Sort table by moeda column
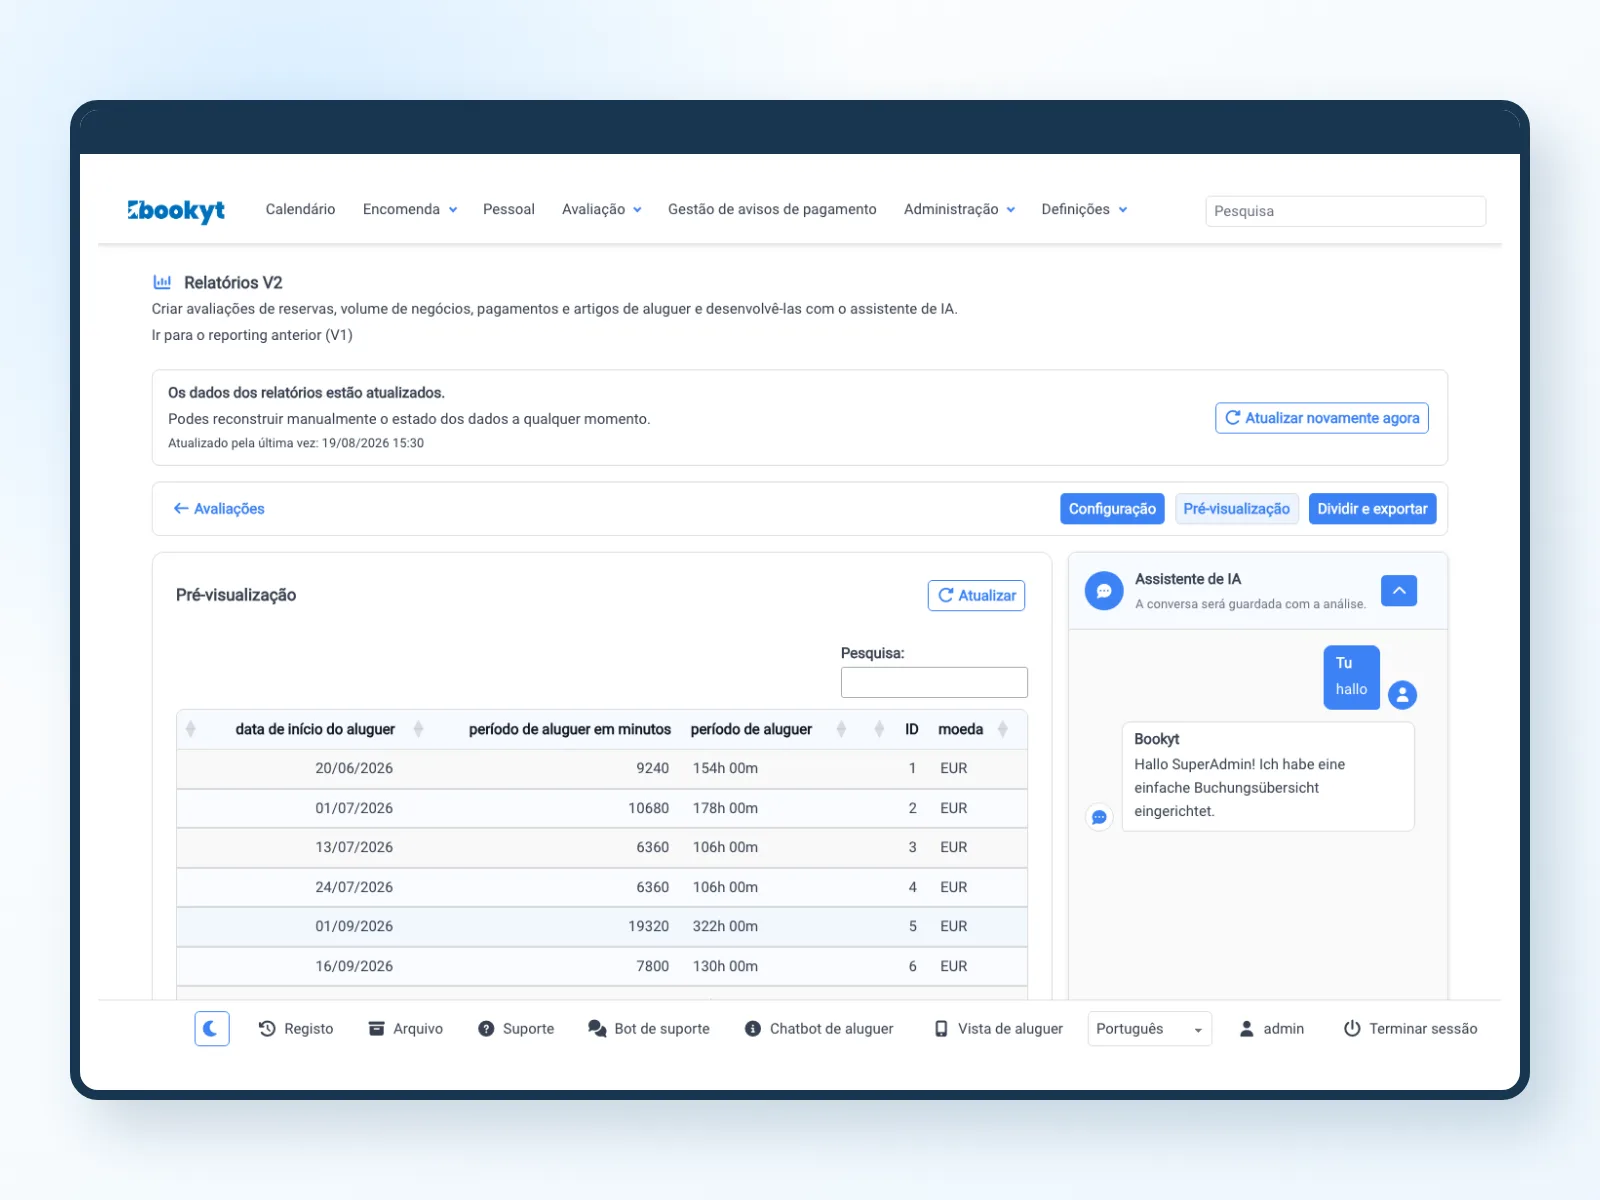This screenshot has height=1200, width=1600. [x=960, y=729]
